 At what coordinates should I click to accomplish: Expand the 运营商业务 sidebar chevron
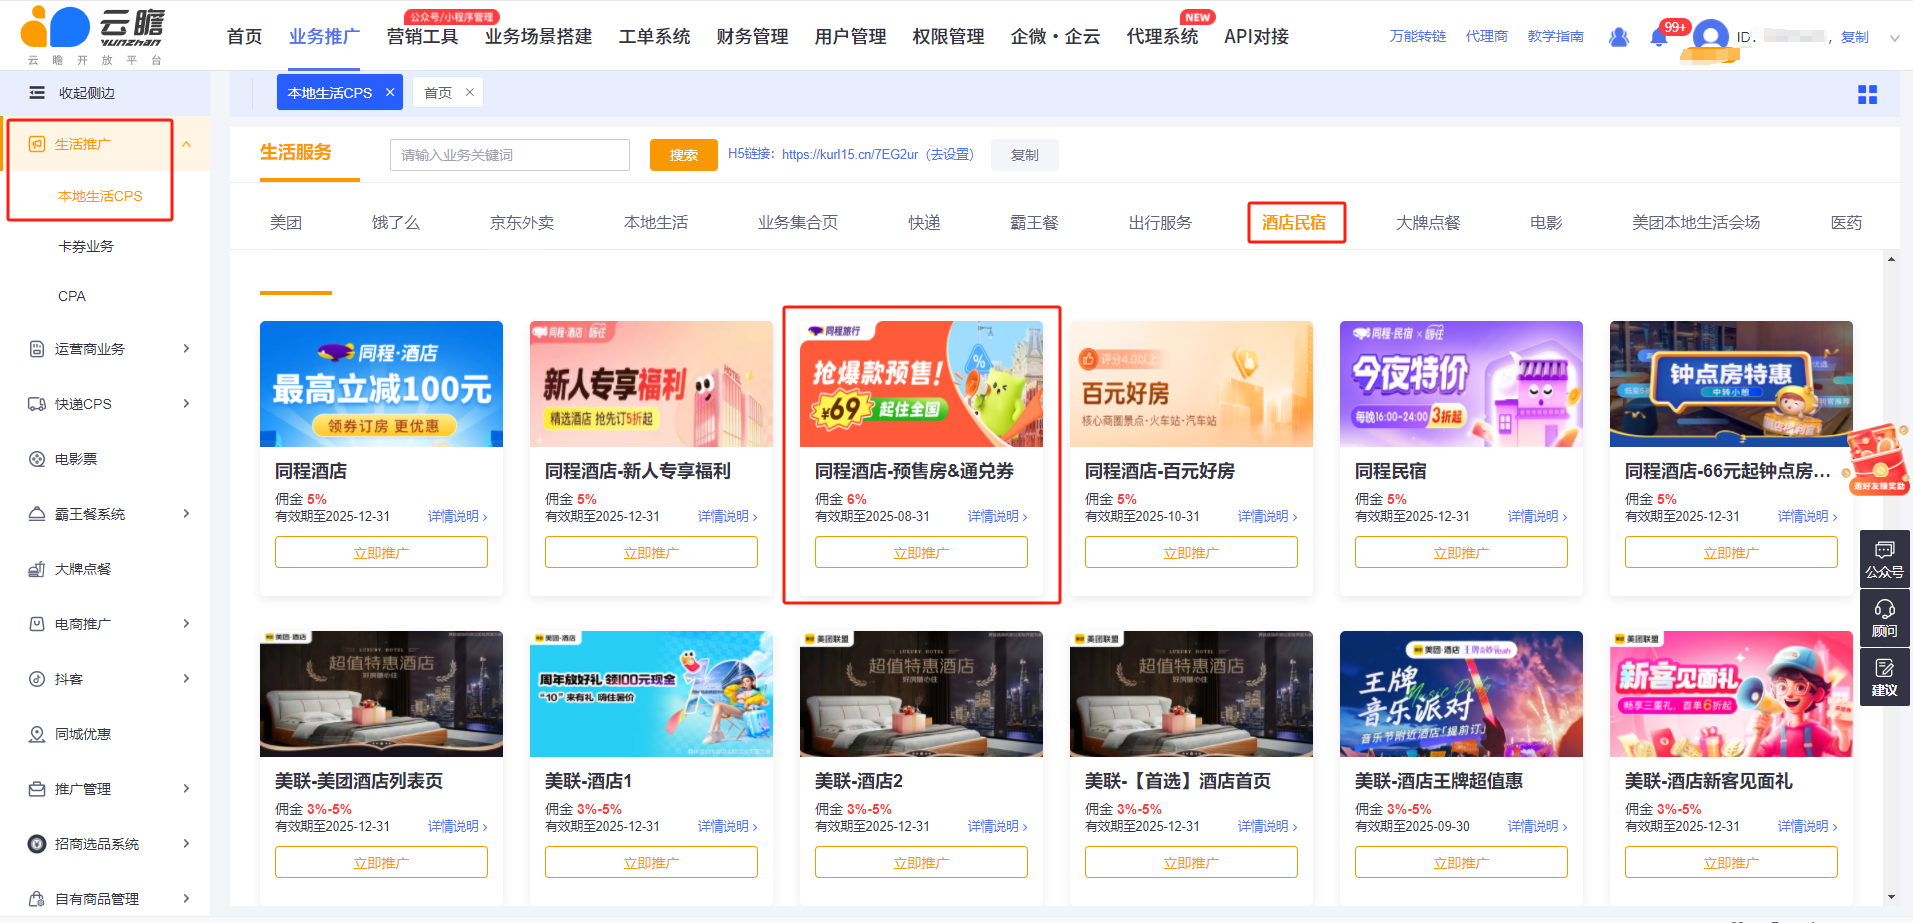click(x=187, y=349)
